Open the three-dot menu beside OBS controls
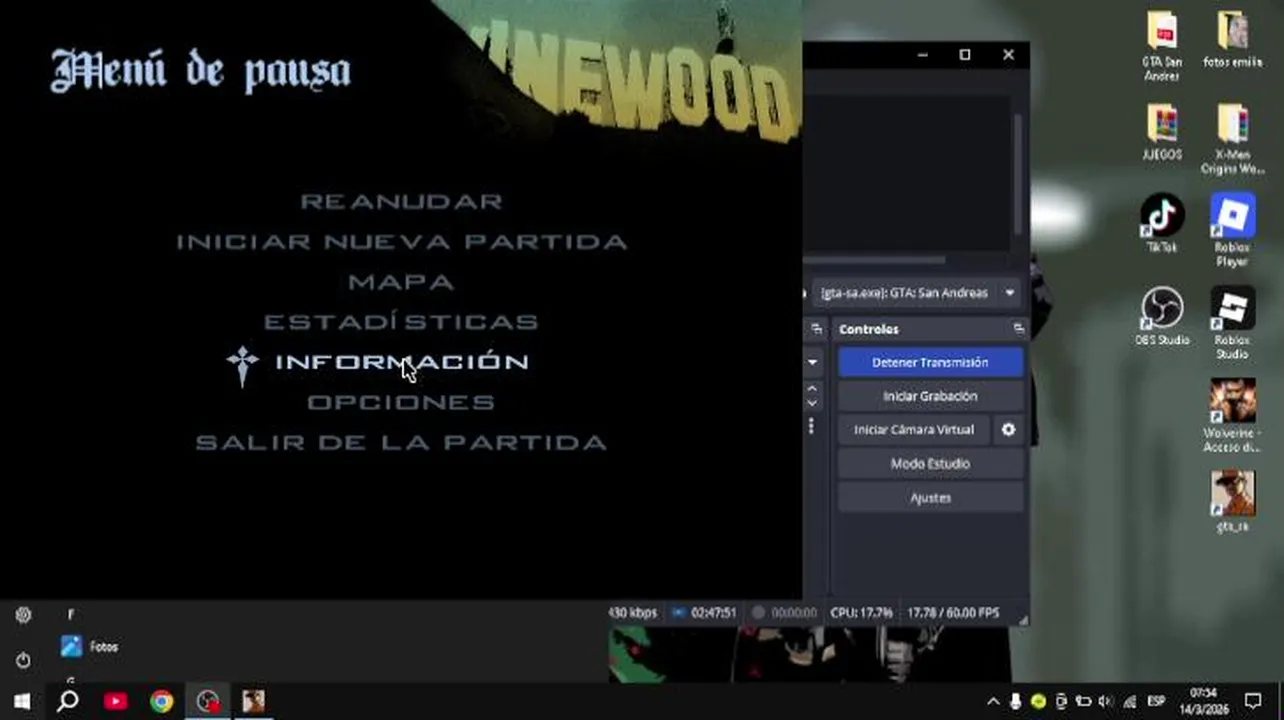Viewport: 1284px width, 720px height. coord(811,427)
